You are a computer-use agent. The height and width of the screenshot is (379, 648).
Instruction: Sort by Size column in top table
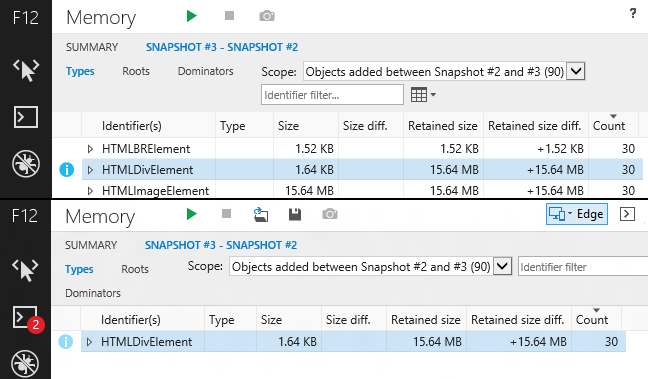tap(288, 126)
